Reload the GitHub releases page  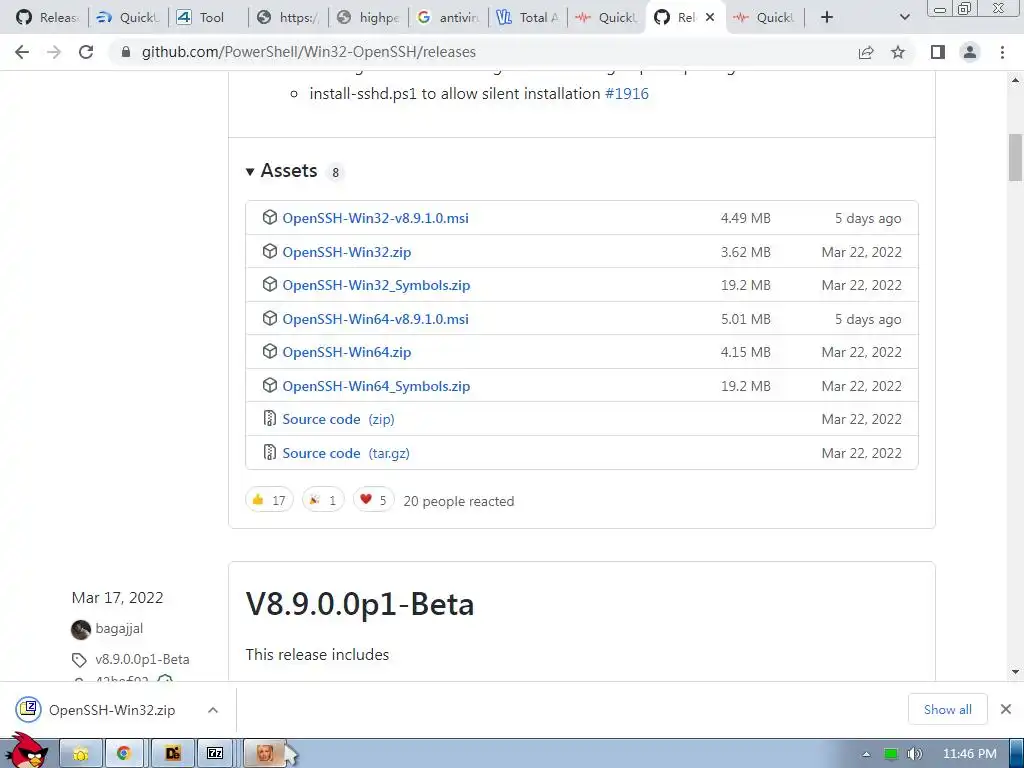(x=86, y=52)
